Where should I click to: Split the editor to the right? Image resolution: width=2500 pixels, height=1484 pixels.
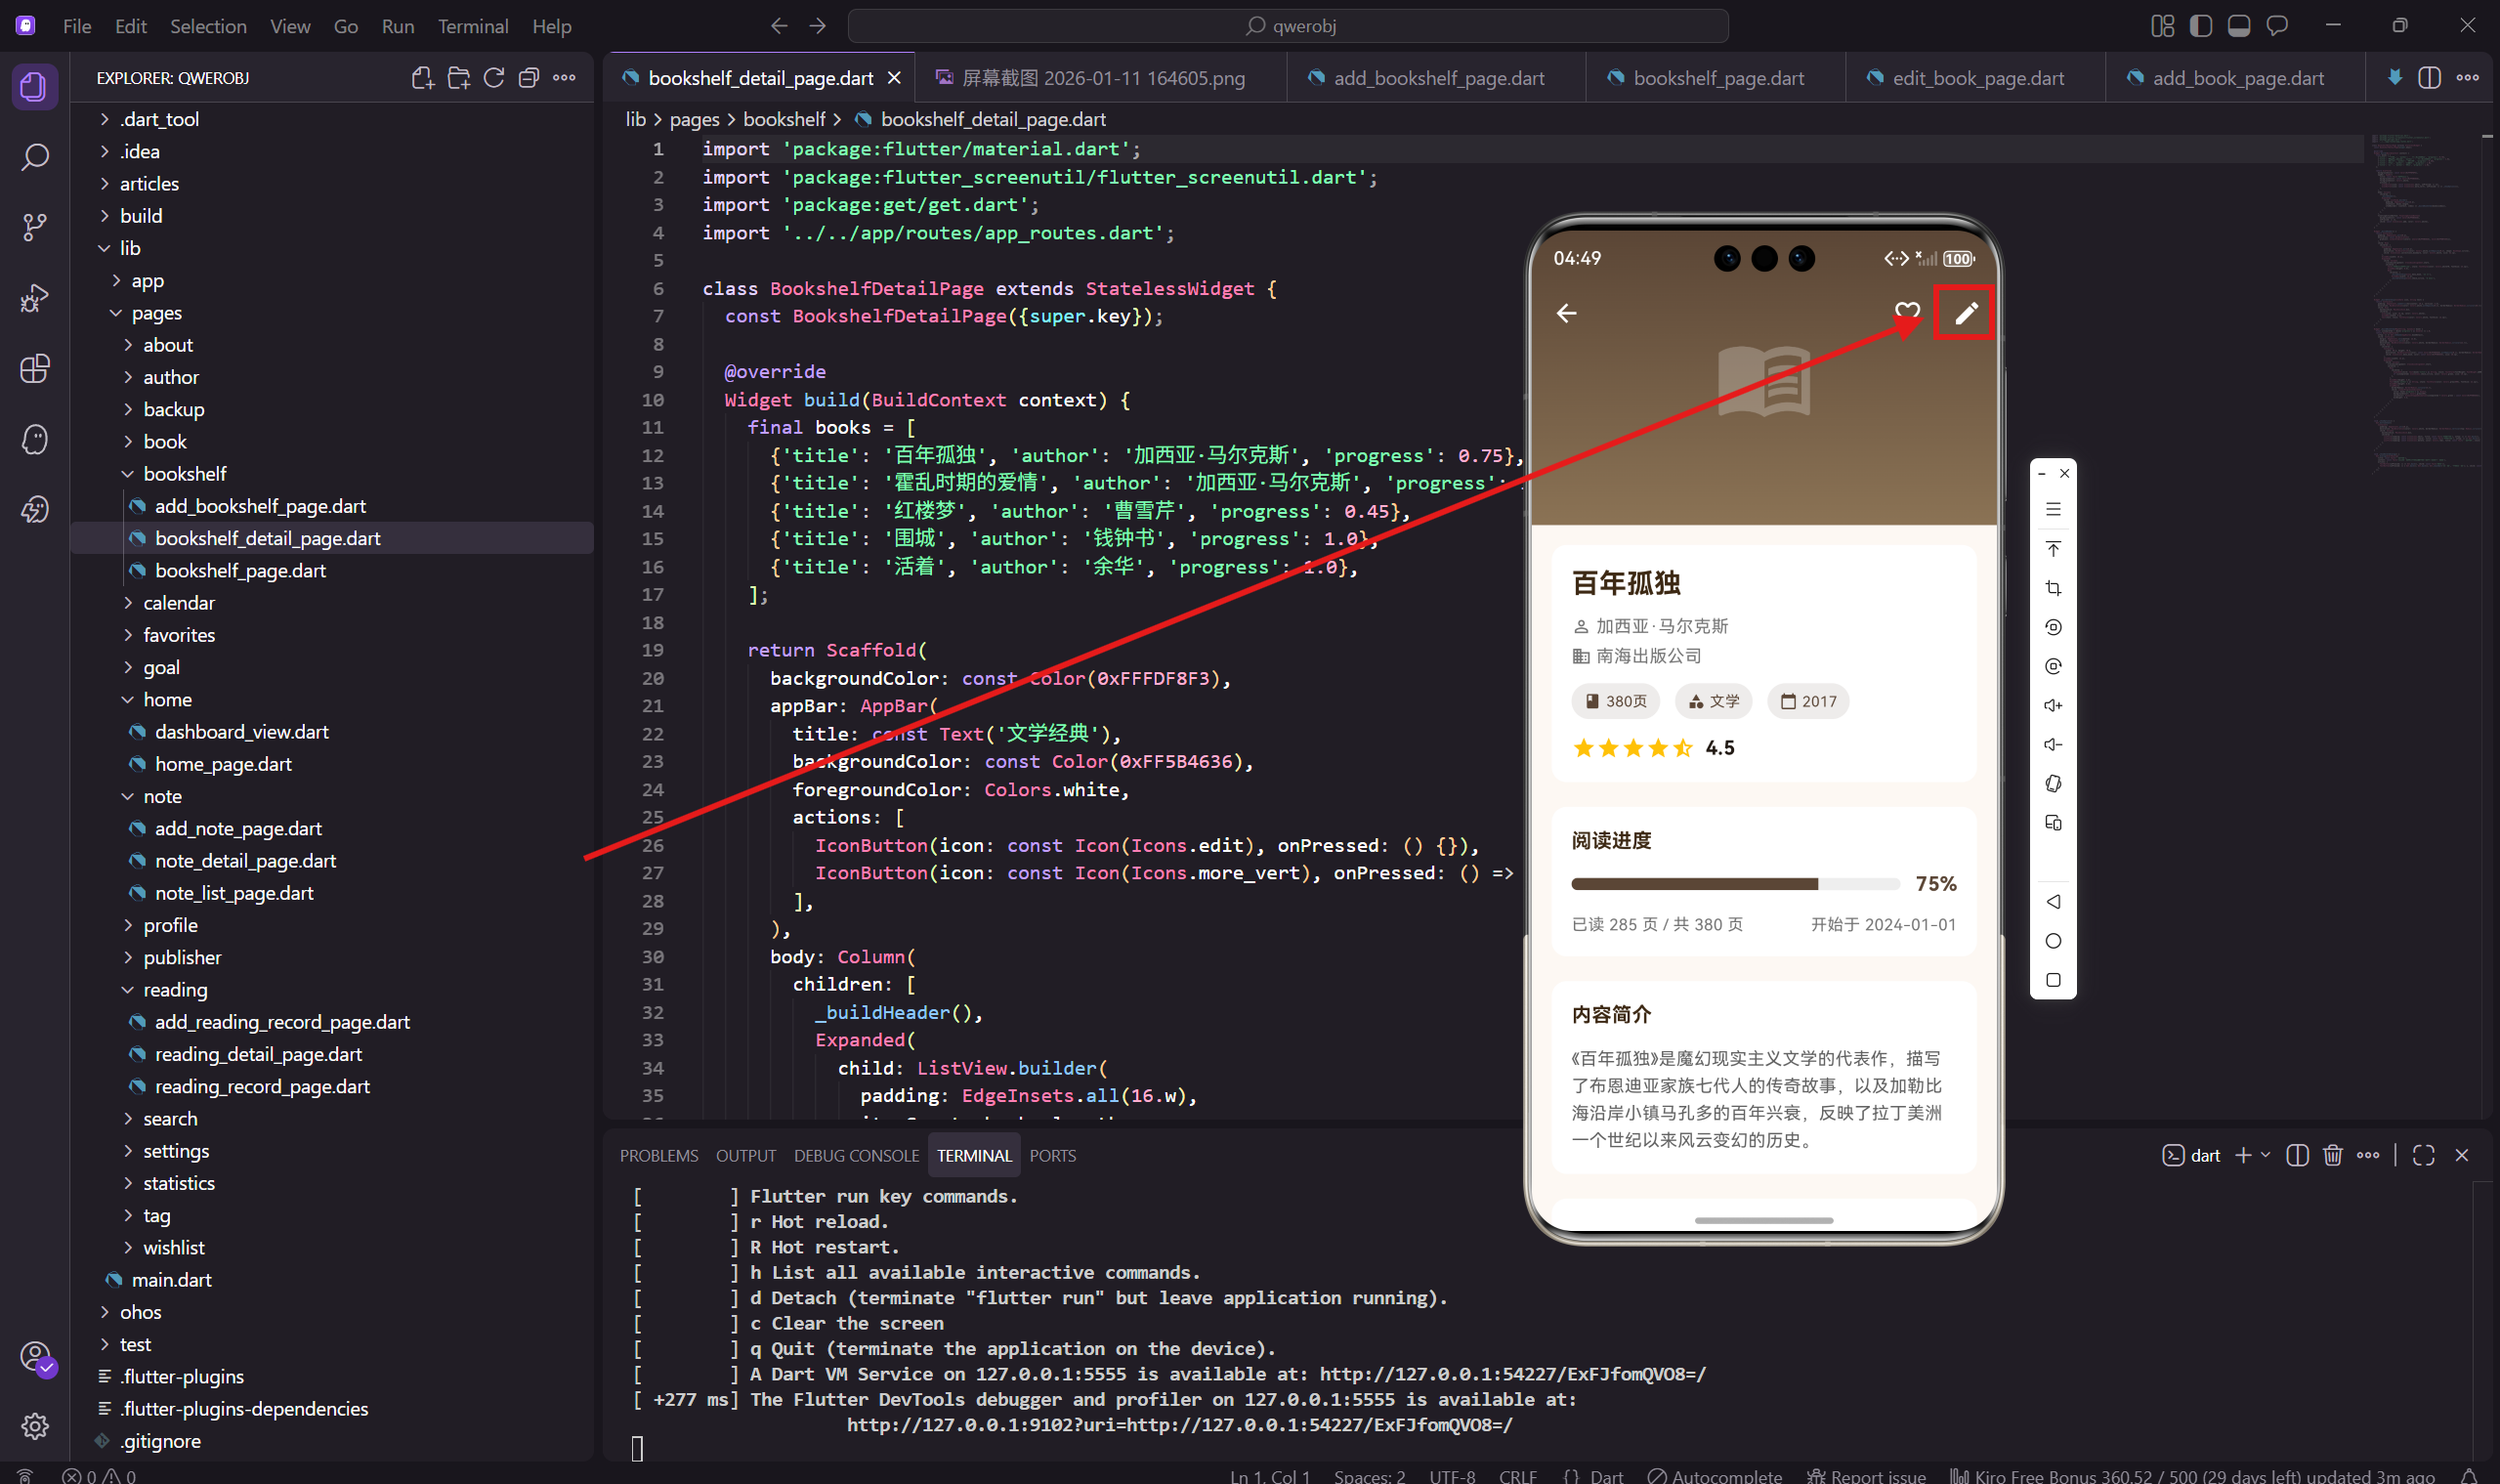(x=2429, y=78)
